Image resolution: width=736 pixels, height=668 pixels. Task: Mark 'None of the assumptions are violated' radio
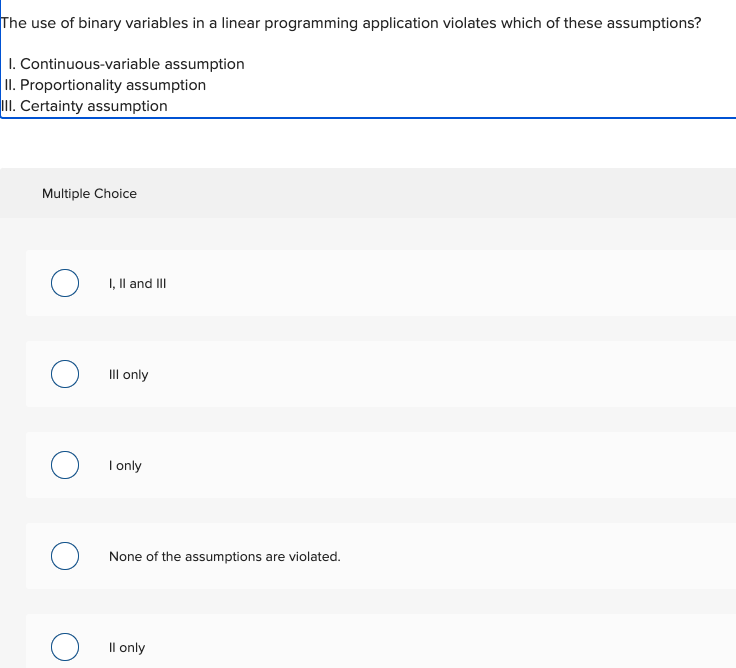click(x=65, y=556)
